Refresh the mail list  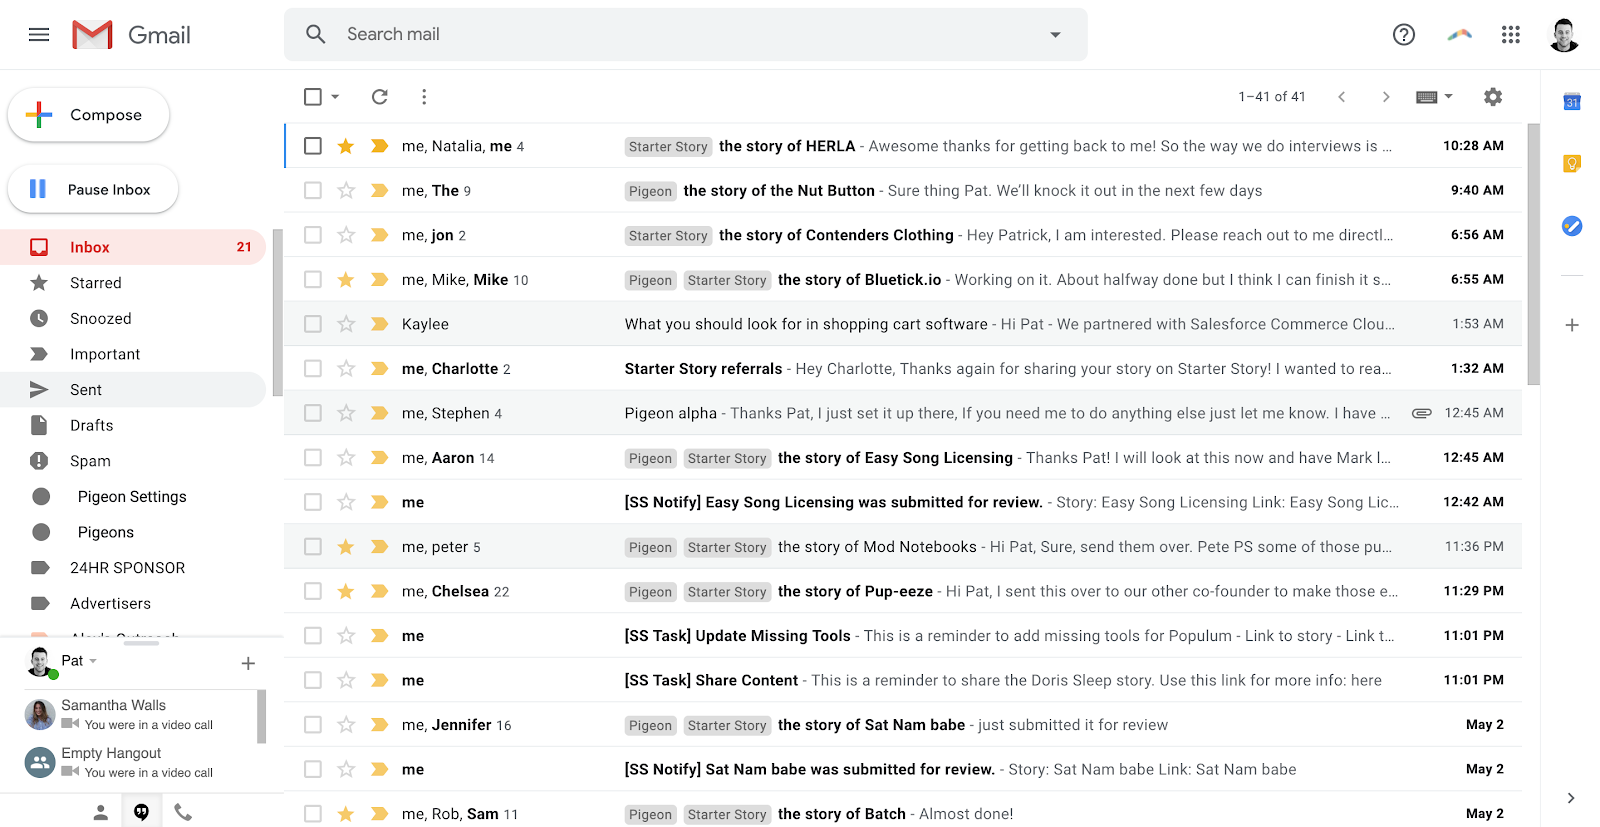[x=380, y=97]
